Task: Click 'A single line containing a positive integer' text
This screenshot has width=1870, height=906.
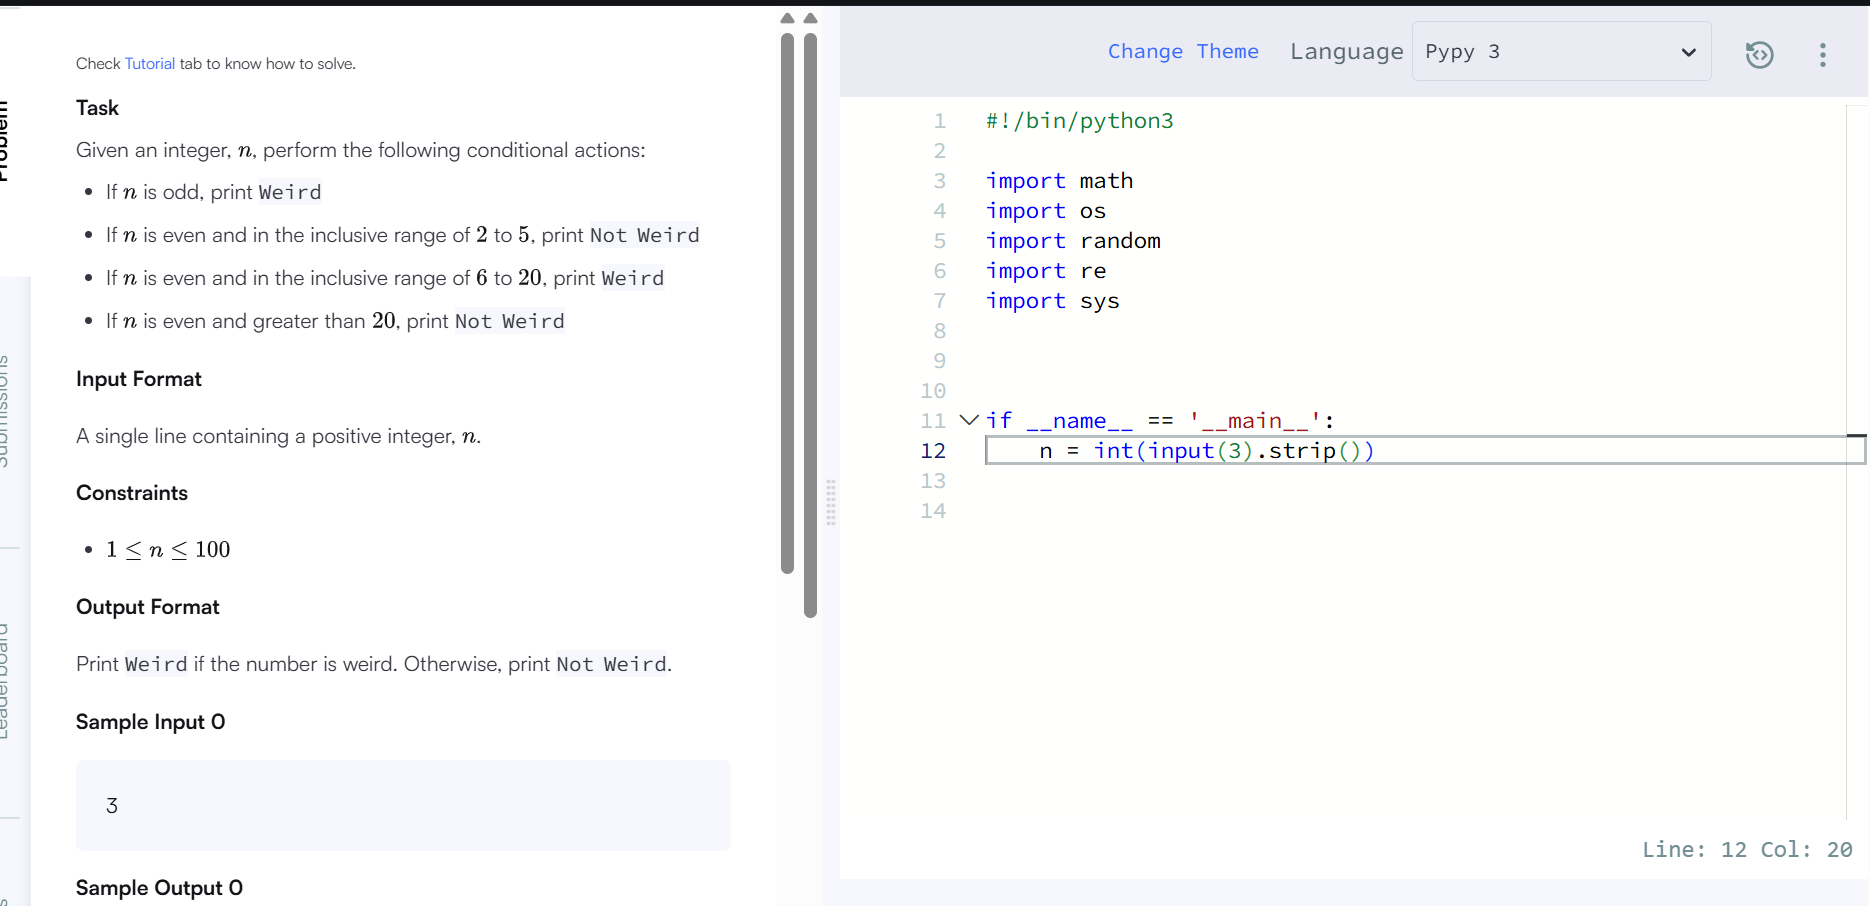Action: [x=278, y=436]
